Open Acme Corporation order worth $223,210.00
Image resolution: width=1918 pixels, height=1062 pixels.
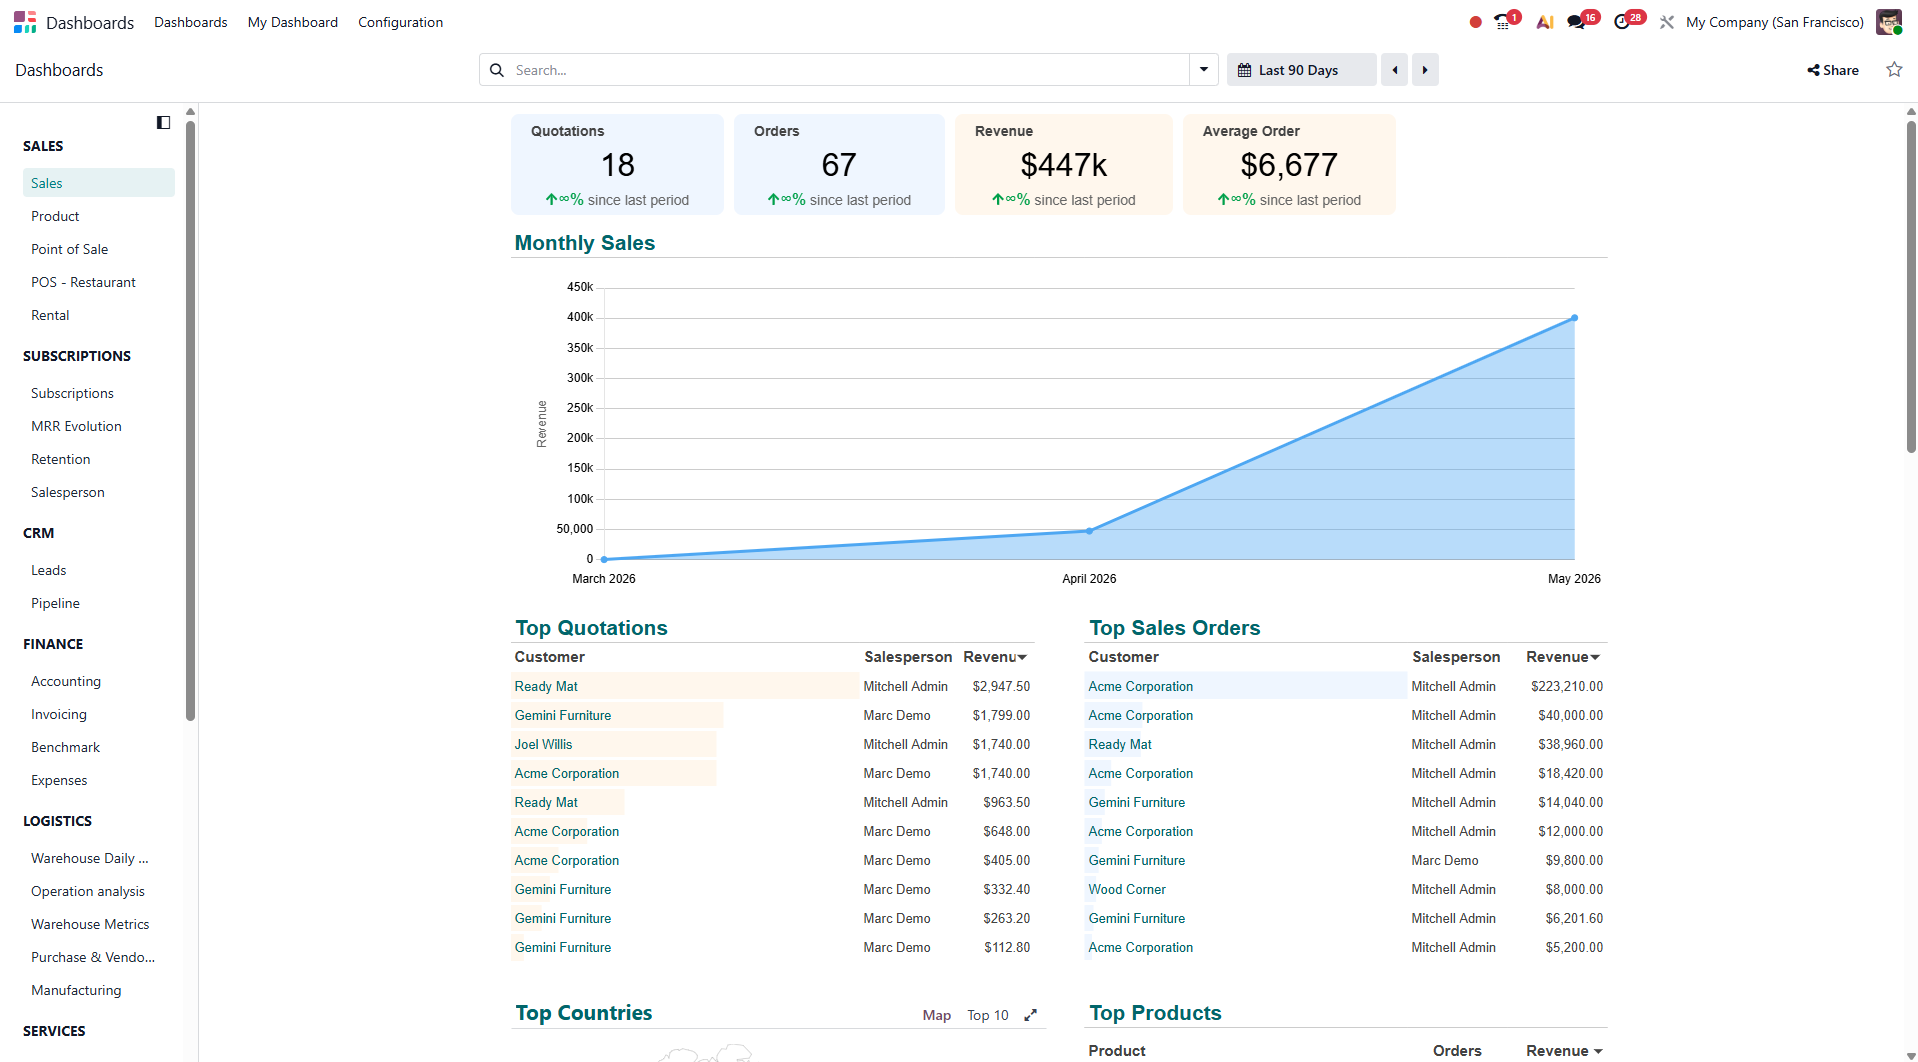pos(1140,686)
